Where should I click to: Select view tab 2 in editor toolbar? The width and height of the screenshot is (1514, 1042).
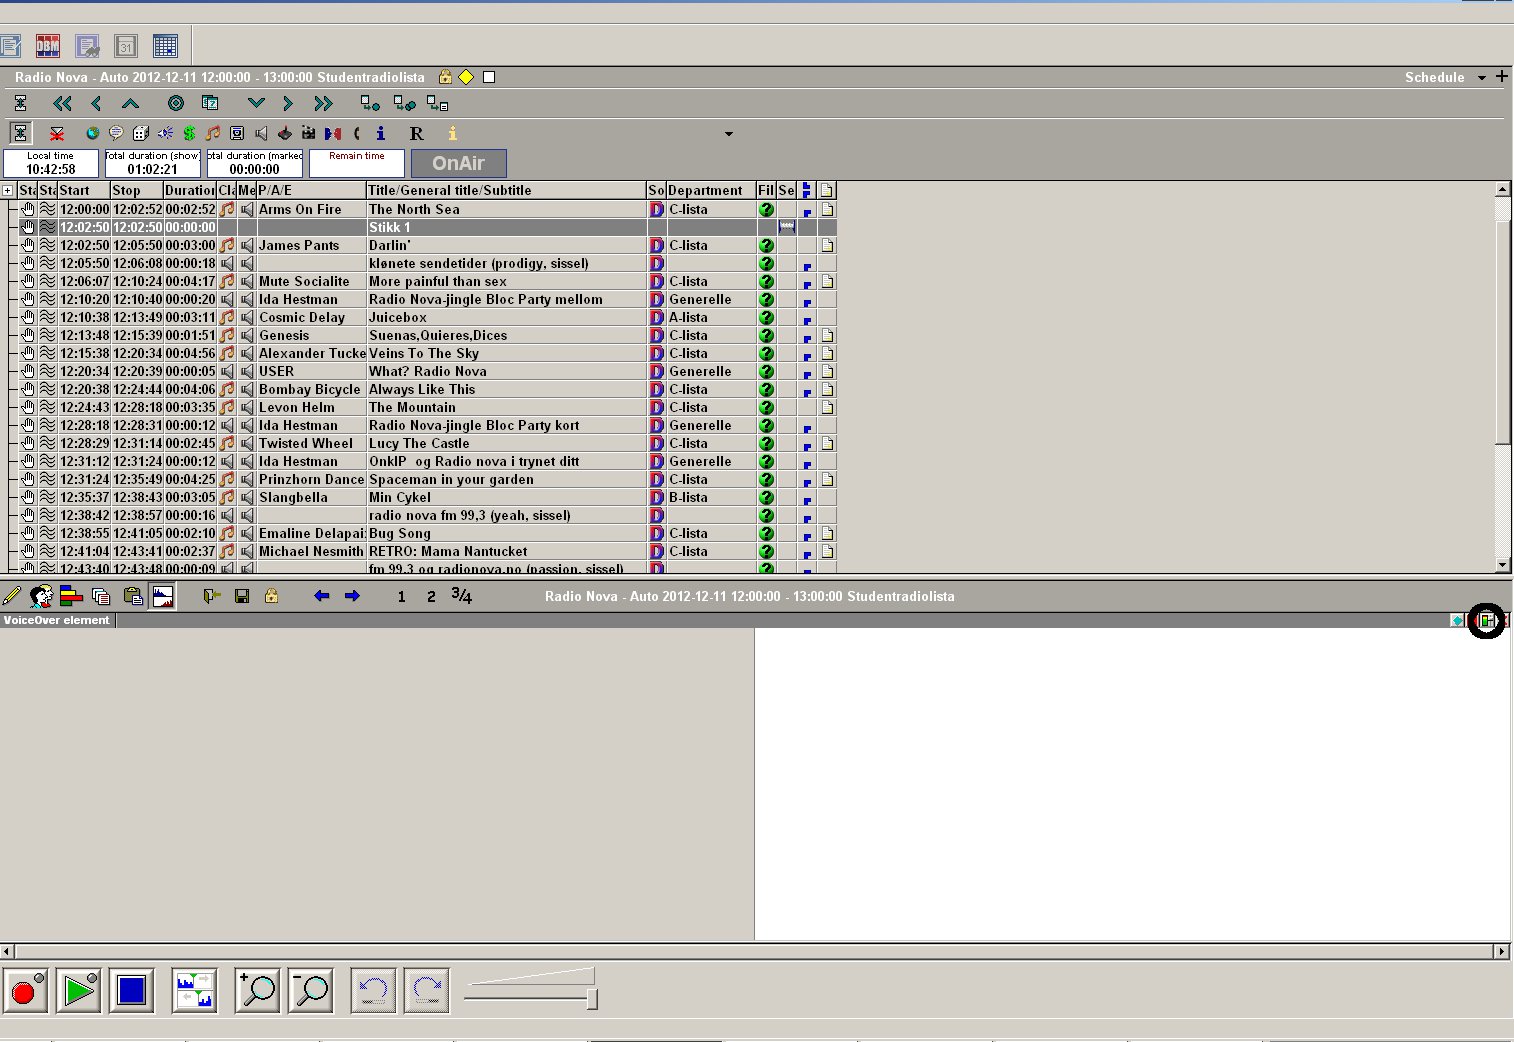(431, 596)
